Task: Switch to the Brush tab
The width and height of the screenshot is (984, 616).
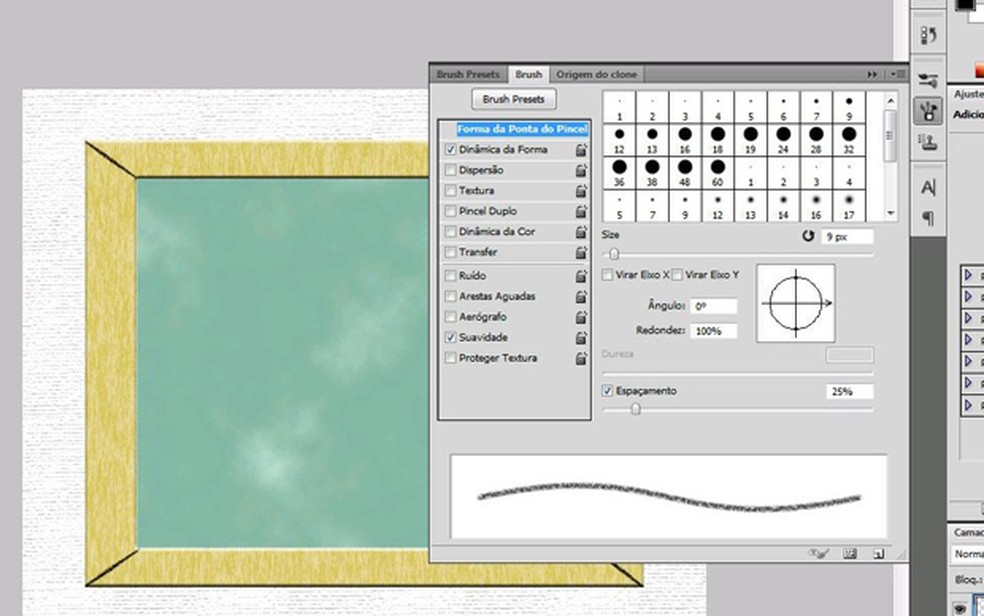Action: (x=528, y=74)
